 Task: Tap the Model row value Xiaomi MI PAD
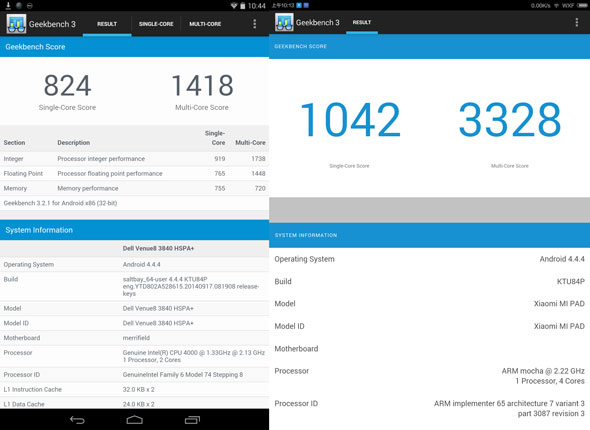[x=559, y=304]
